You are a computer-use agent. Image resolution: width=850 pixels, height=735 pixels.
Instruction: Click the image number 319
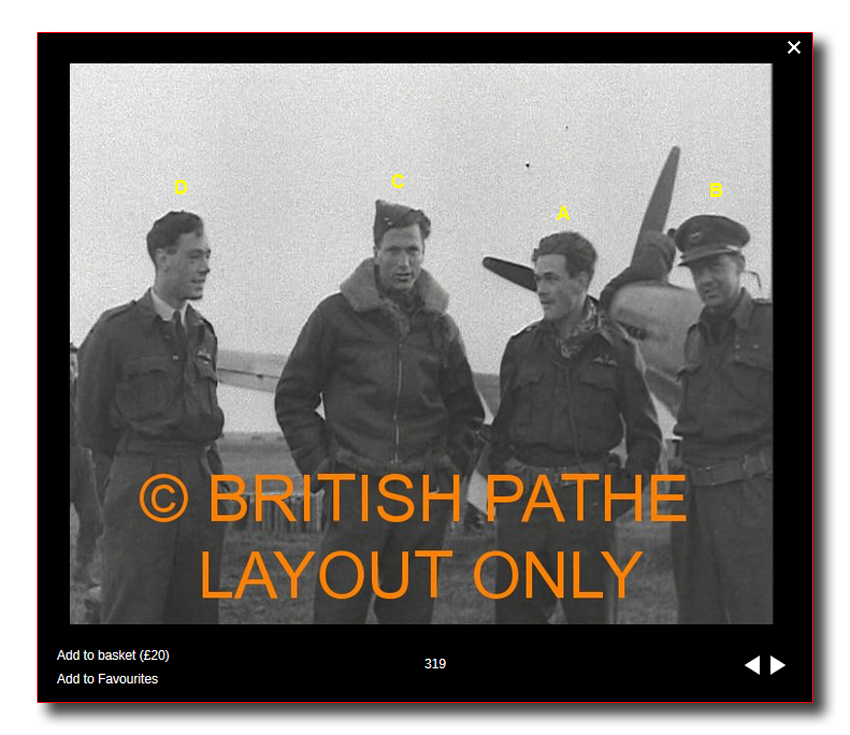pos(435,664)
